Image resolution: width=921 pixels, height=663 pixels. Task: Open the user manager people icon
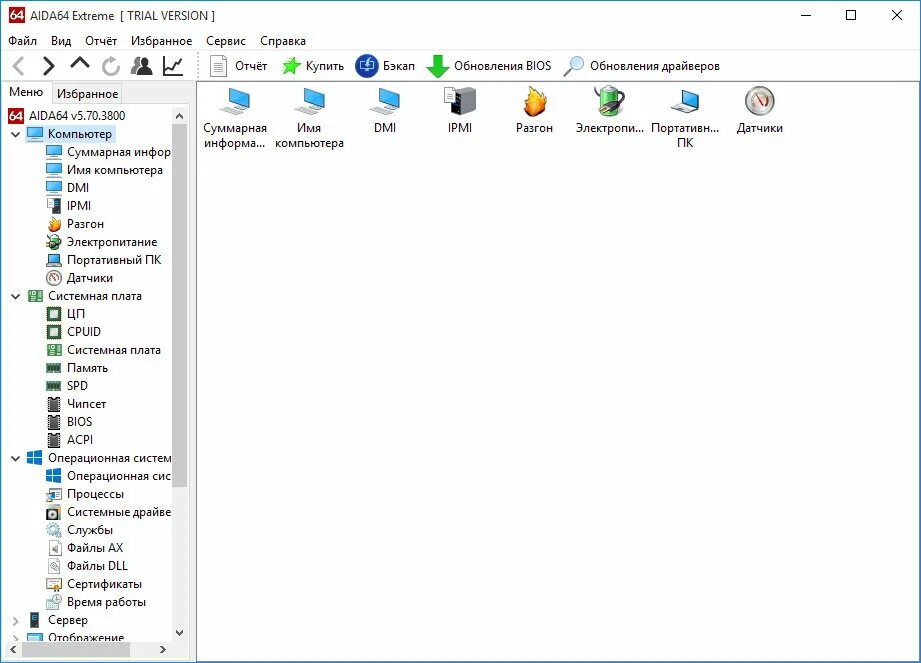click(x=142, y=66)
